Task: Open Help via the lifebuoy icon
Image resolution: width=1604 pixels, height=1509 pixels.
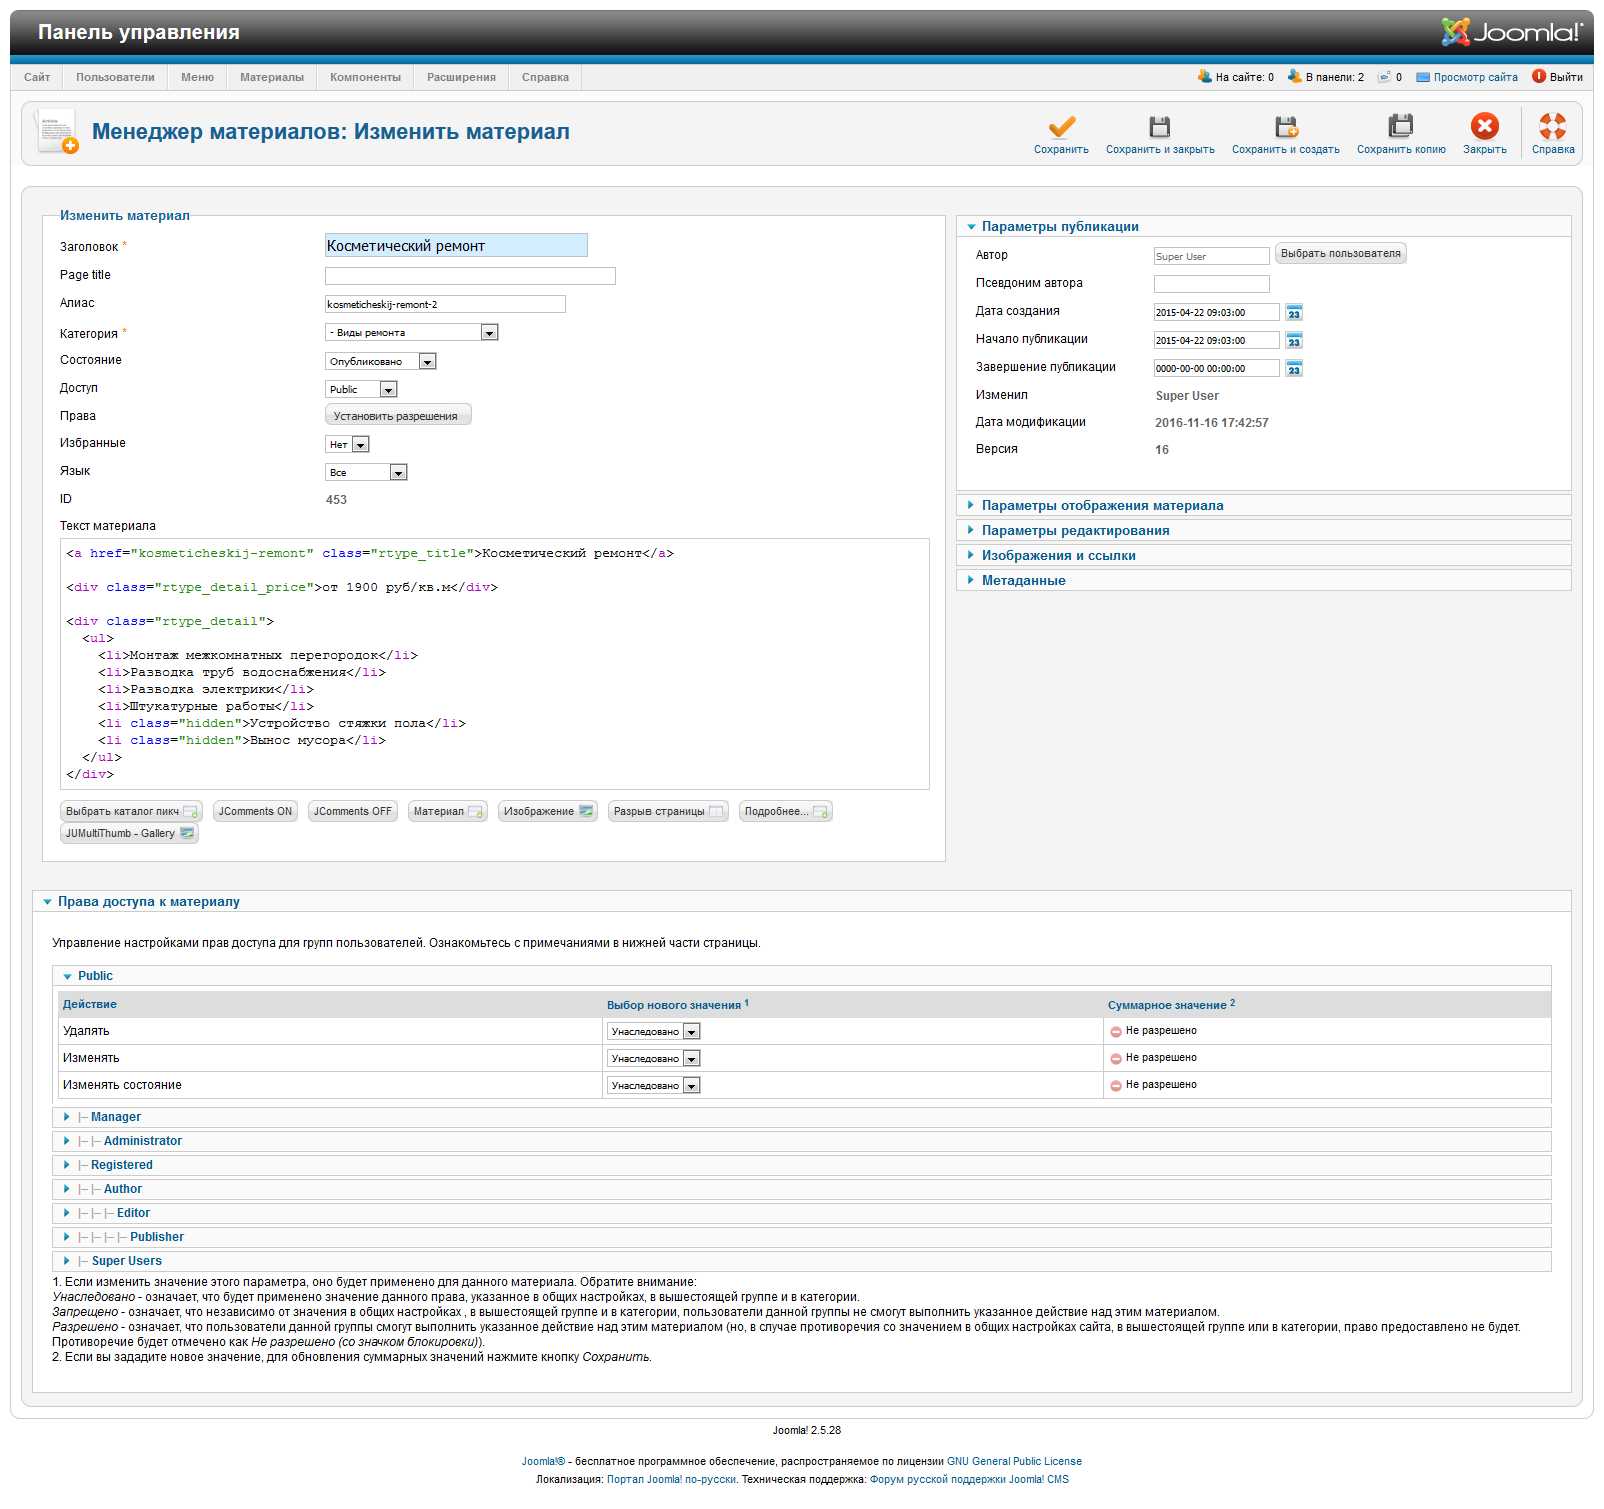Action: pos(1552,127)
